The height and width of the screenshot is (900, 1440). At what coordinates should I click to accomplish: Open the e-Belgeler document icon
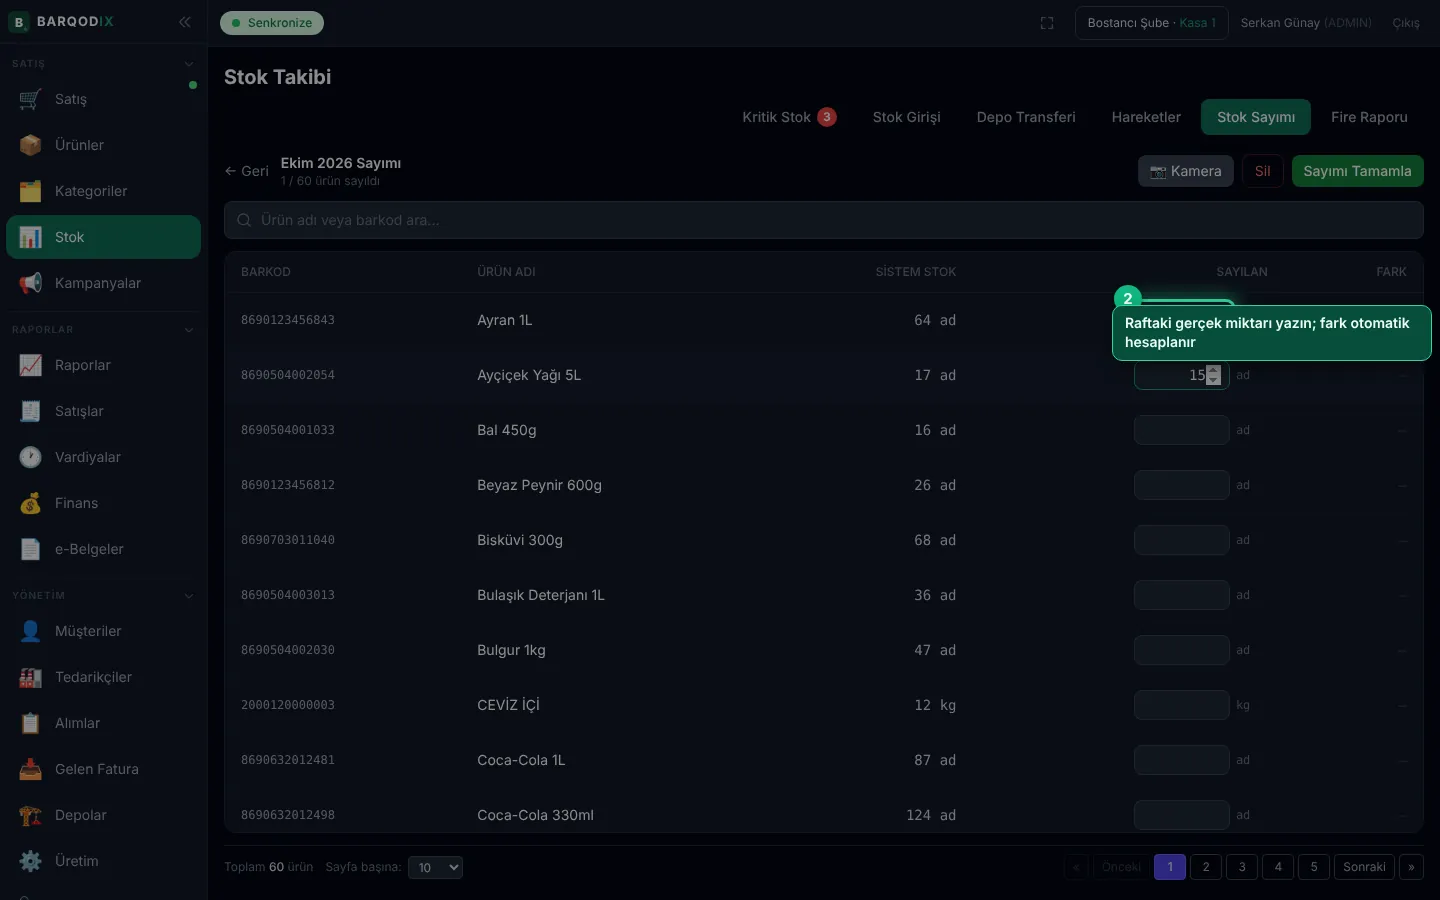click(x=30, y=549)
